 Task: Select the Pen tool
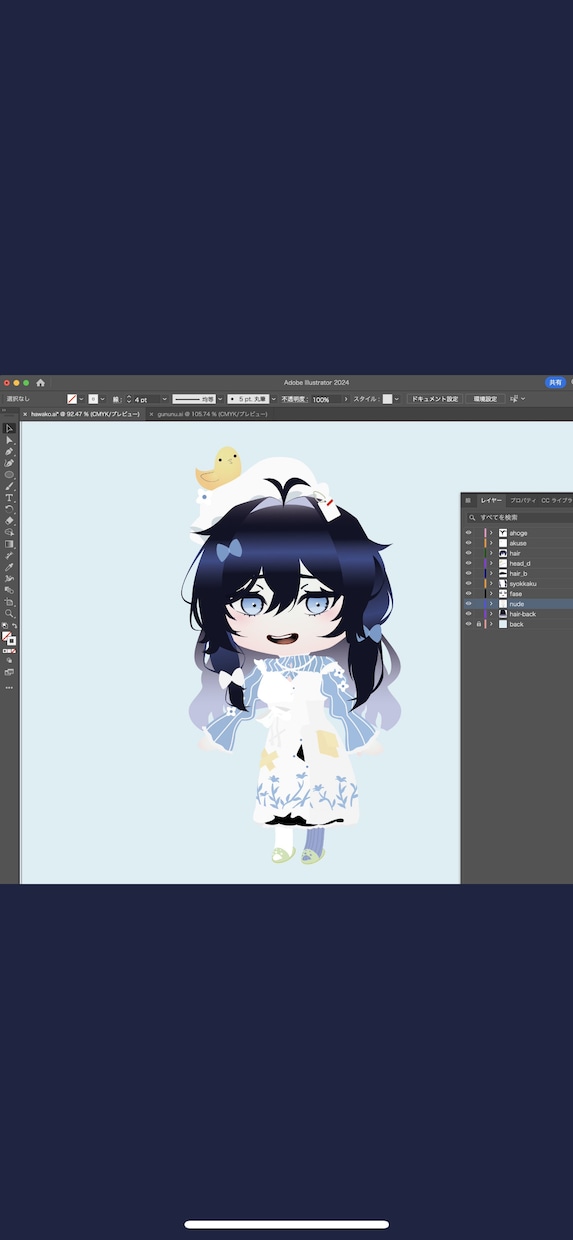[x=9, y=452]
